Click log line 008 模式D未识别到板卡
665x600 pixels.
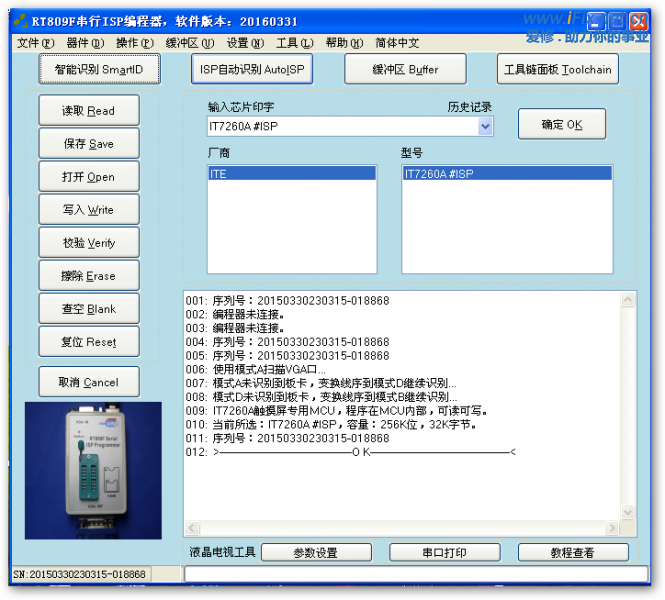tap(321, 397)
